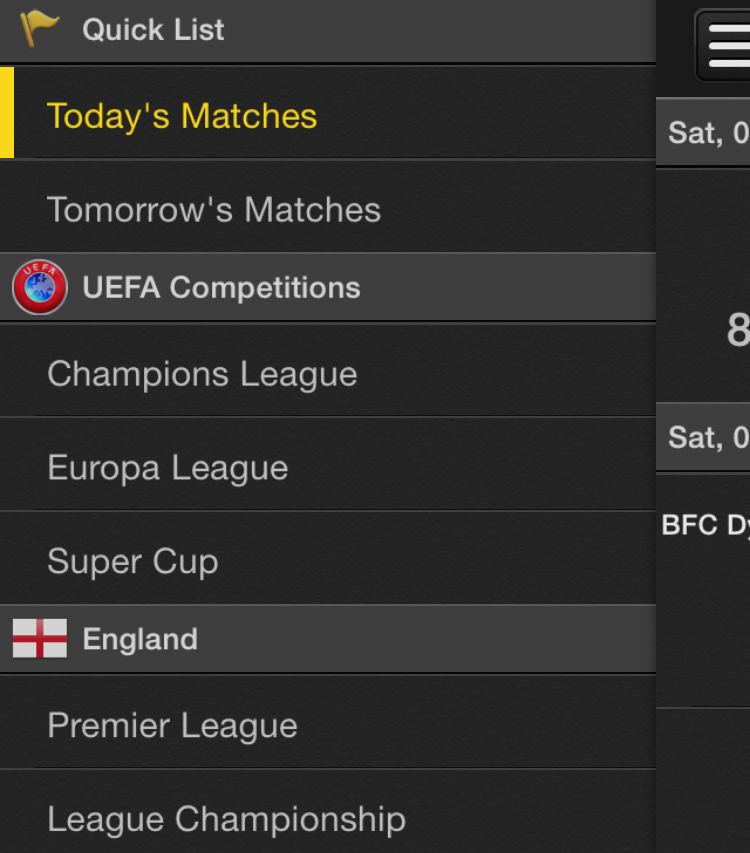Image resolution: width=750 pixels, height=853 pixels.
Task: Click the England flag icon
Action: [x=40, y=638]
